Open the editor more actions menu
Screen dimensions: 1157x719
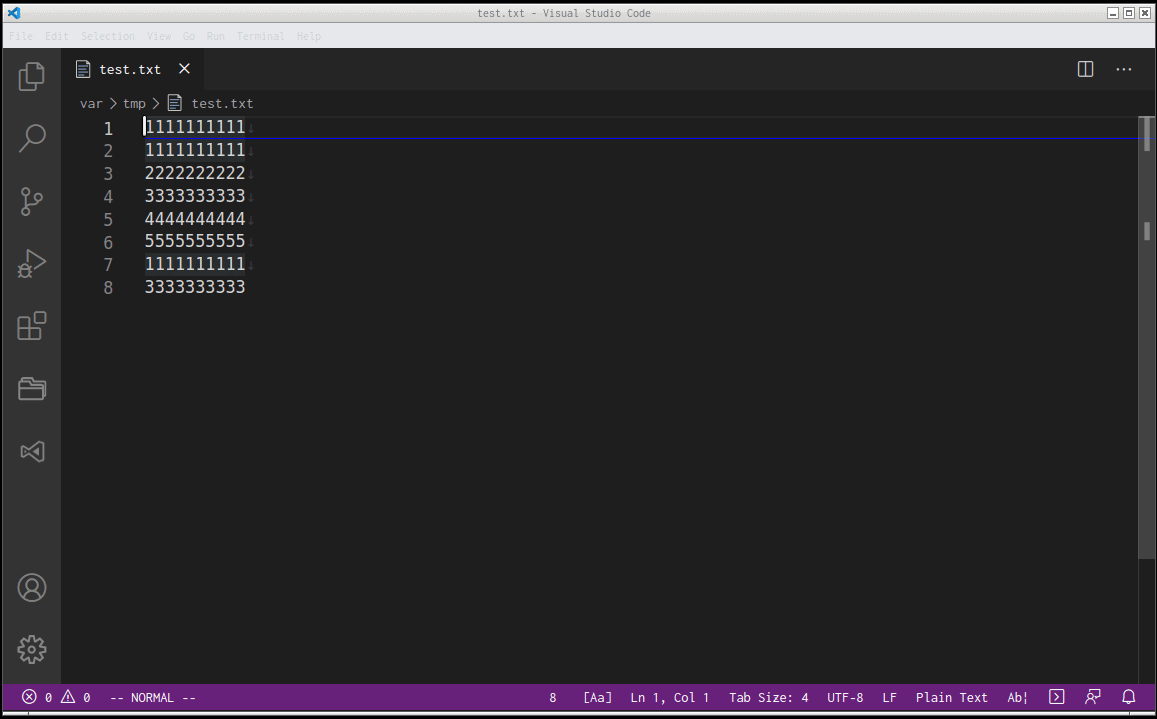click(1123, 69)
